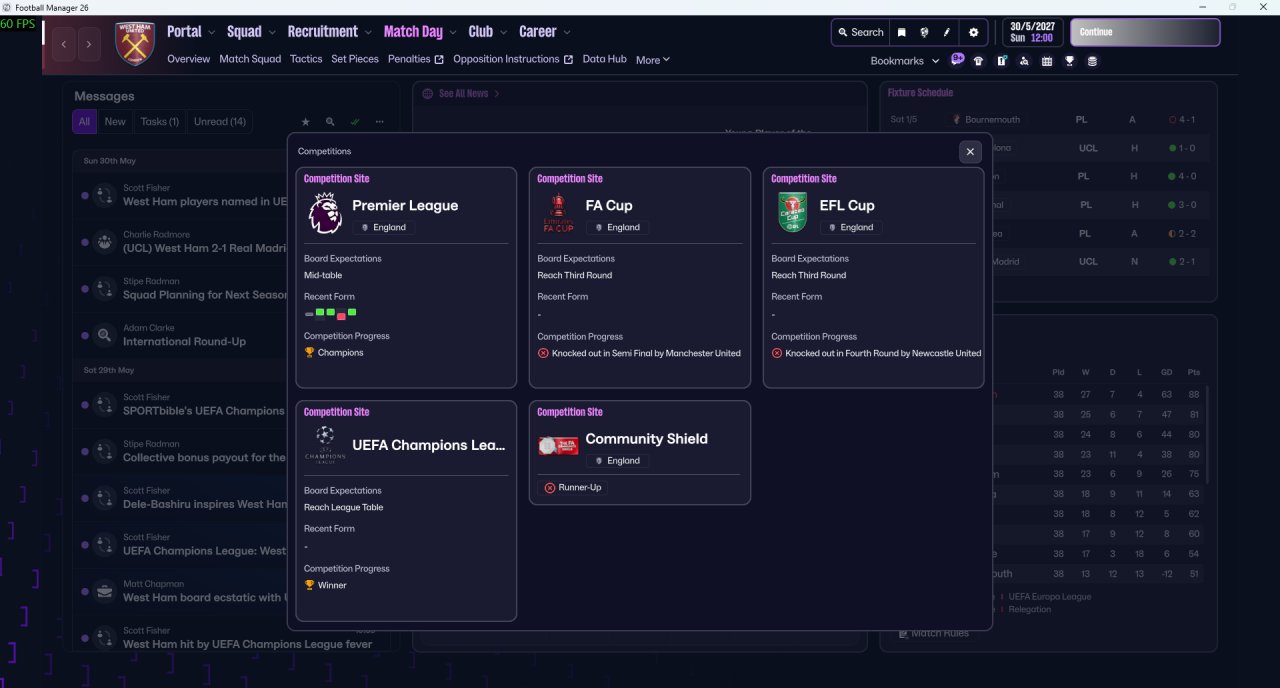This screenshot has height=688, width=1280.
Task: Open the settings gear icon
Action: coord(974,32)
